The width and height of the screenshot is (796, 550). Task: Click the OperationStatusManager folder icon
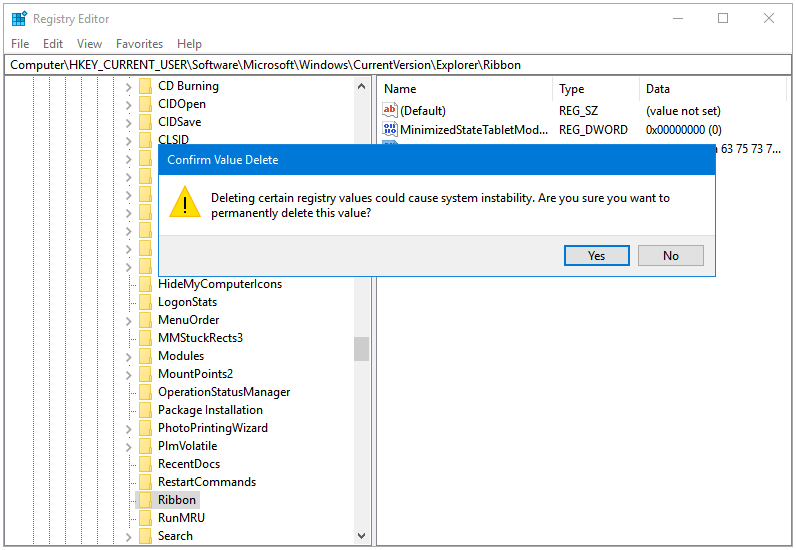tap(145, 392)
